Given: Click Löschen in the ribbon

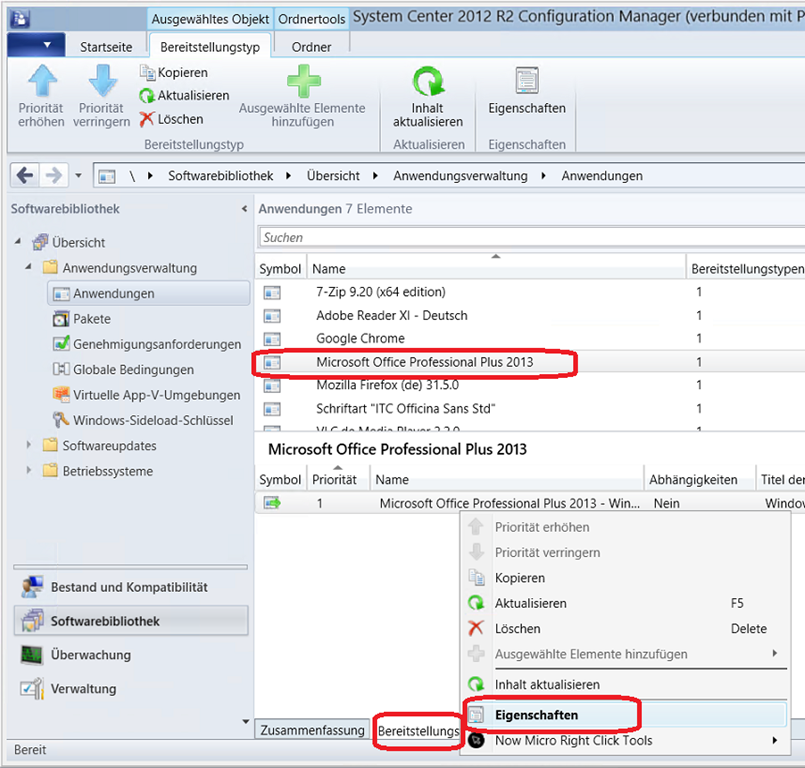Looking at the screenshot, I should click(x=172, y=119).
